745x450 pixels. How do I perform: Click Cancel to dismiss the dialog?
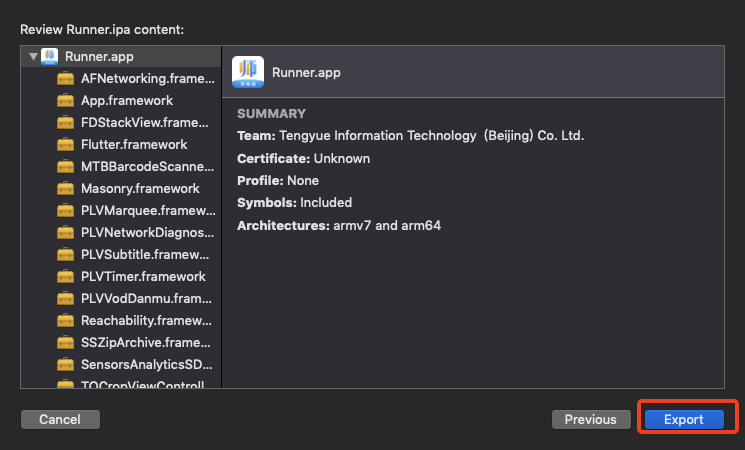click(x=60, y=420)
